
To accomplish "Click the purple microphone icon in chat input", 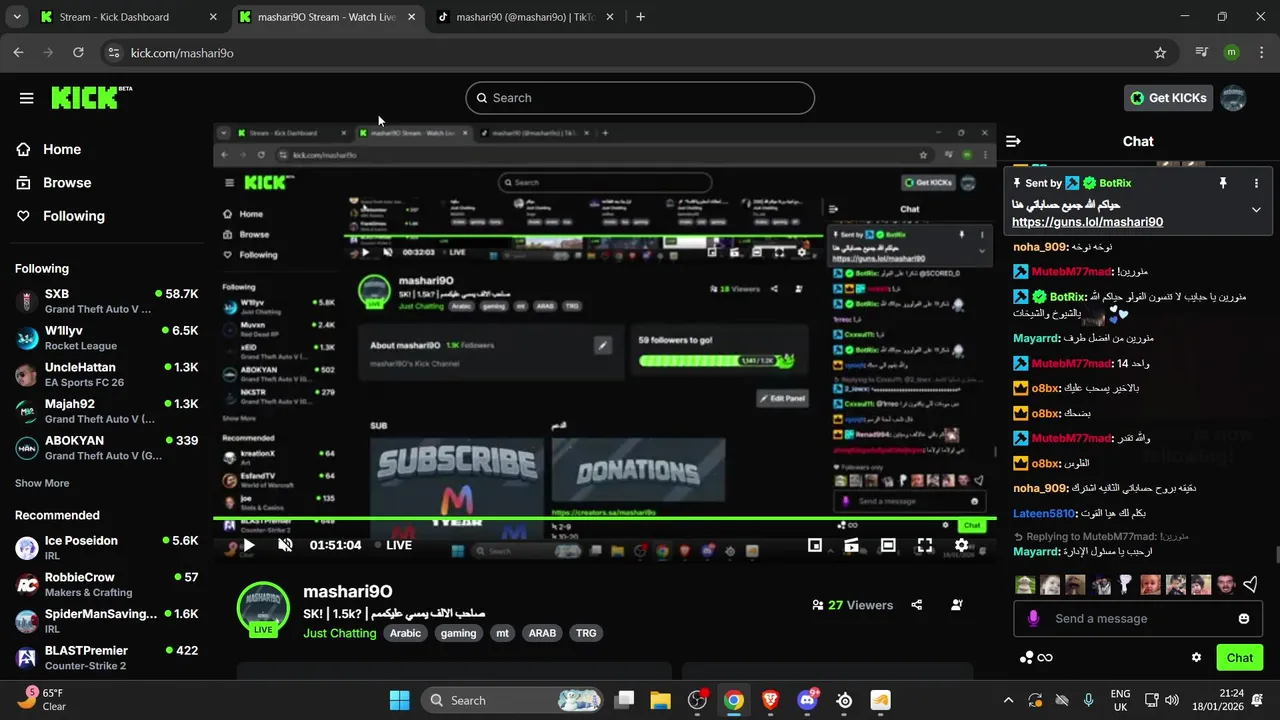I will [x=1033, y=618].
